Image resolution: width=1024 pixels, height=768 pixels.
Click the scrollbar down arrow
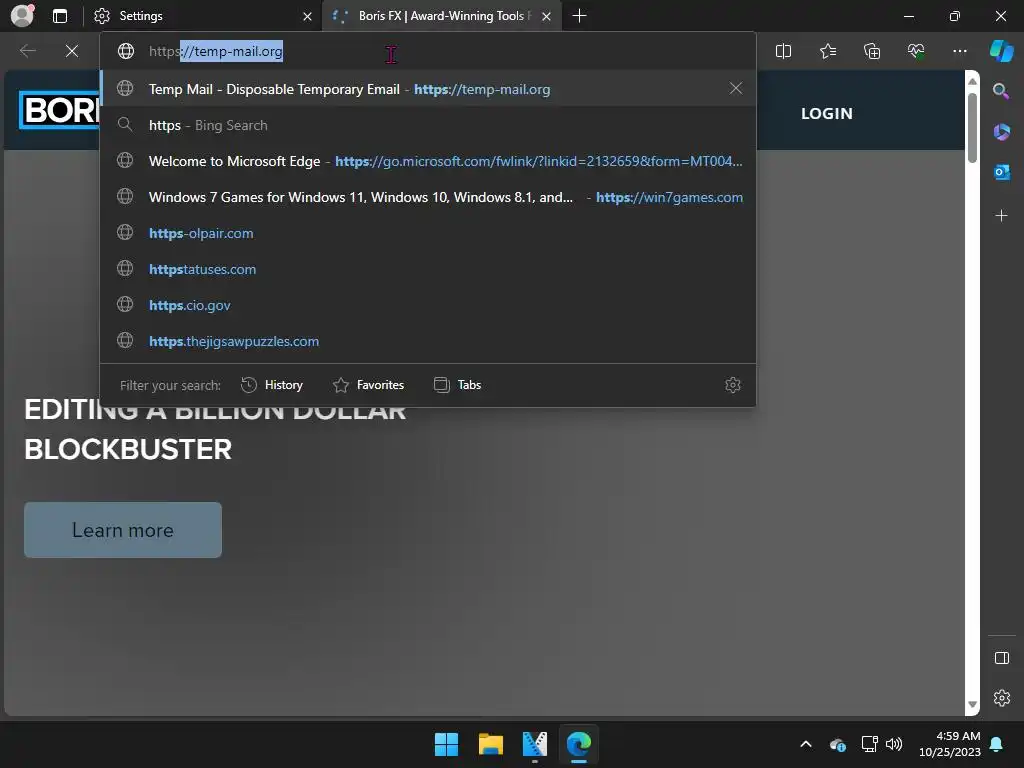tap(972, 704)
